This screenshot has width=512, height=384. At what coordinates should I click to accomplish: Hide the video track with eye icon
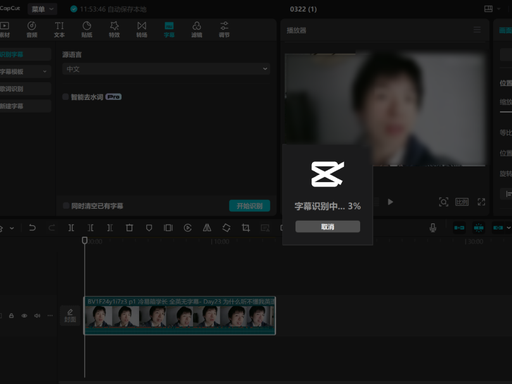[x=24, y=315]
